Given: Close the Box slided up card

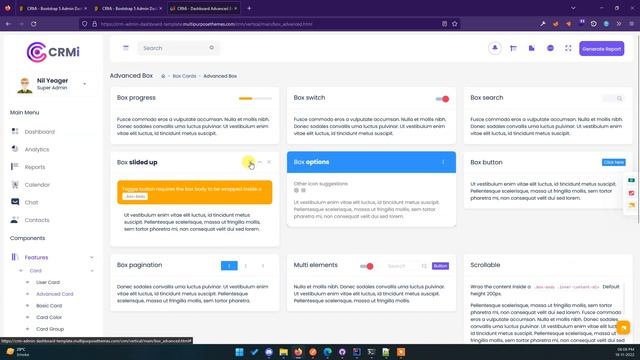Looking at the screenshot, I should 269,162.
